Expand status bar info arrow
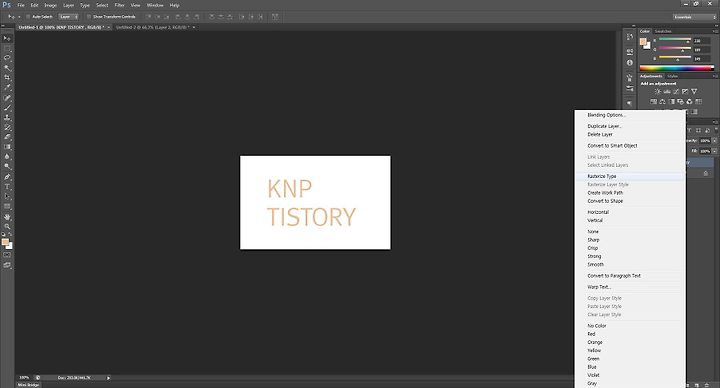Viewport: 720px width, 388px height. tap(108, 378)
